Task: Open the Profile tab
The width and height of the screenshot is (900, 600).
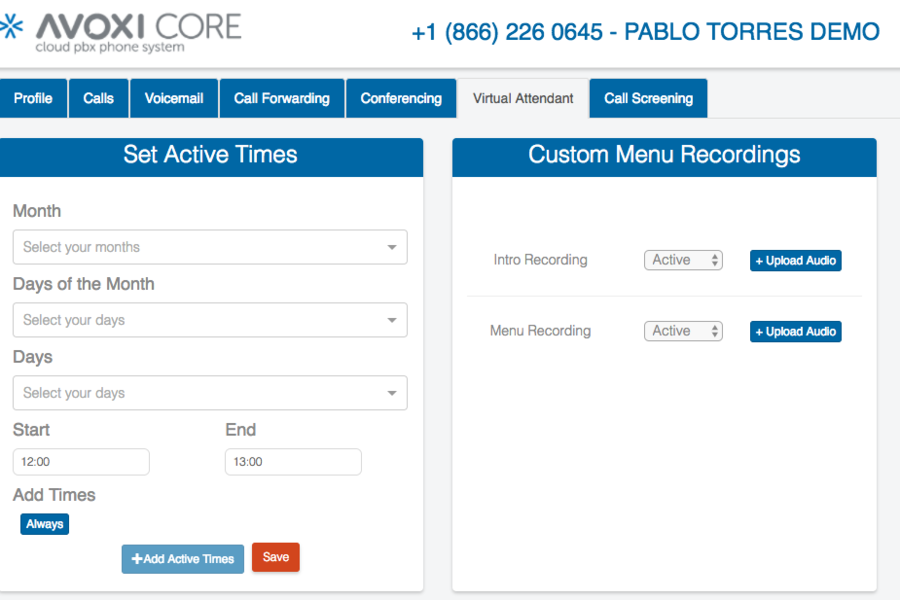Action: point(33,99)
